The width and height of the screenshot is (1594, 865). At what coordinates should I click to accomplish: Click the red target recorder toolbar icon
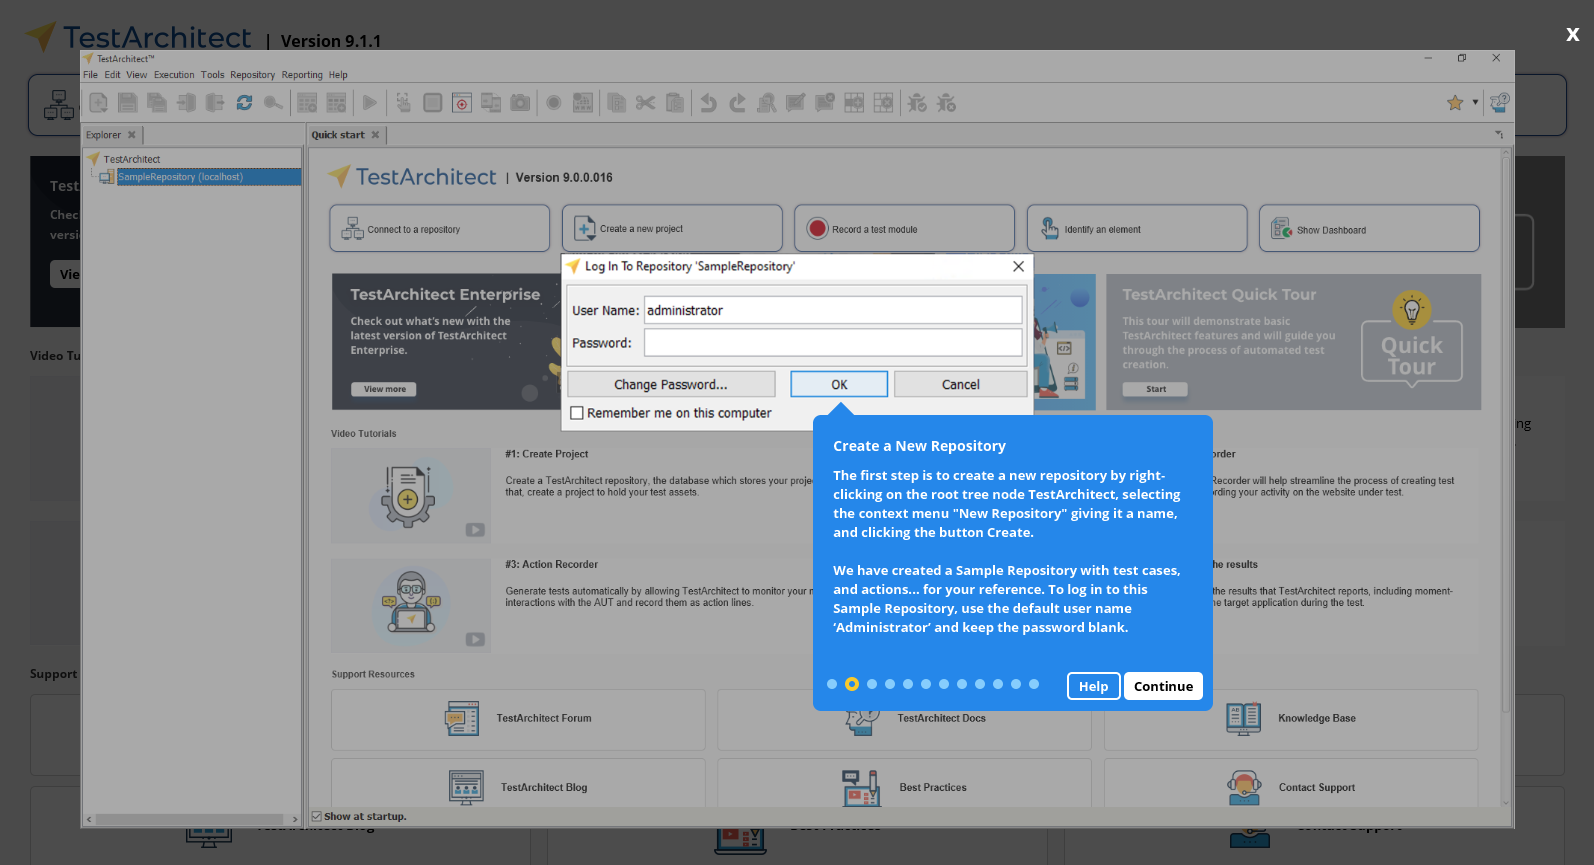click(x=462, y=102)
